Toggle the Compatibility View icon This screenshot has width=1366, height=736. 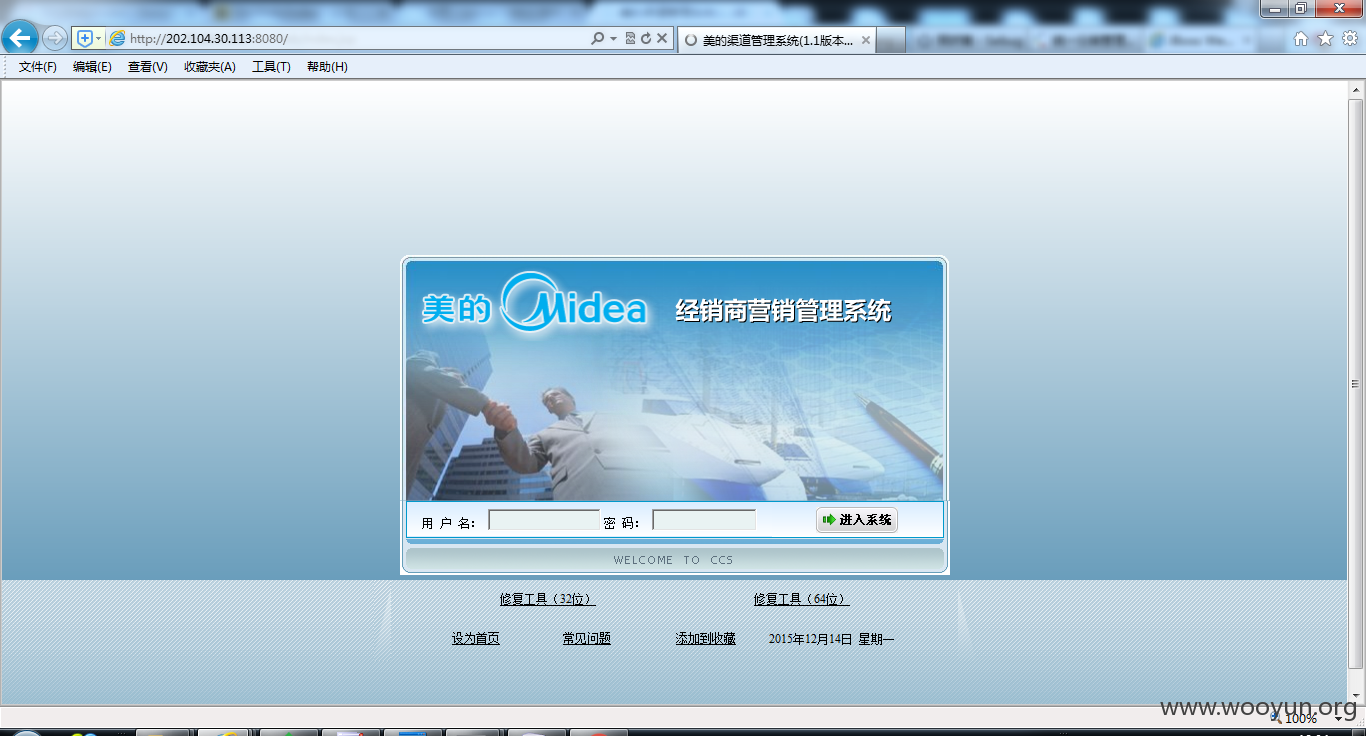[x=630, y=38]
